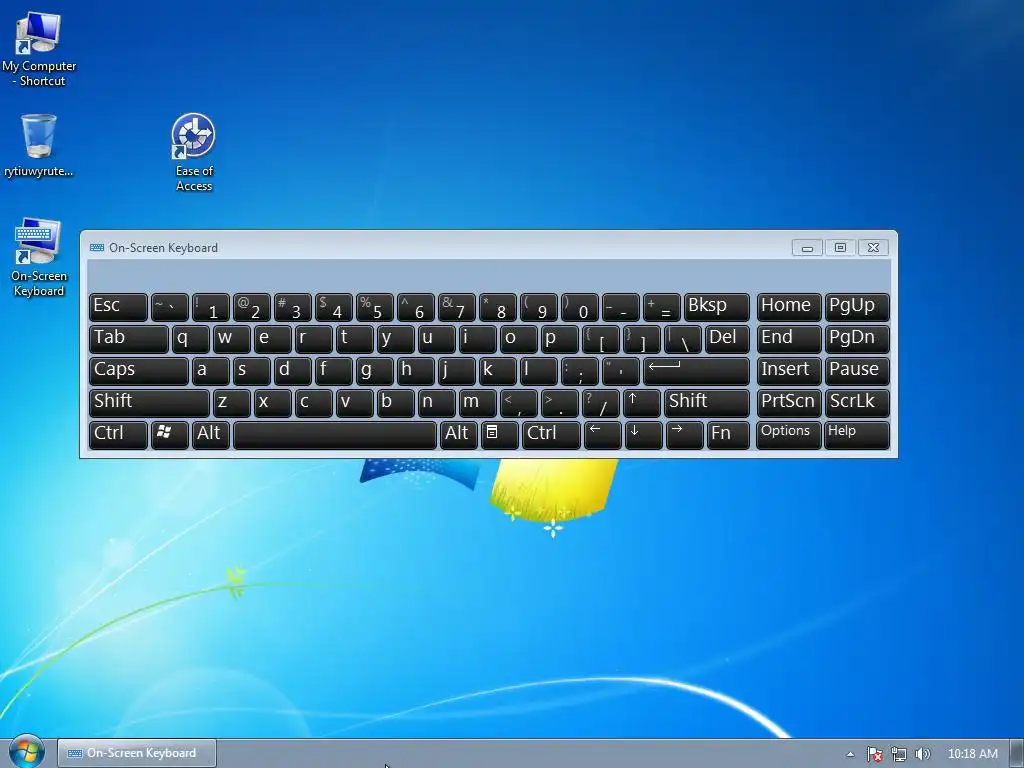
Task: Click the m key
Action: (x=477, y=402)
